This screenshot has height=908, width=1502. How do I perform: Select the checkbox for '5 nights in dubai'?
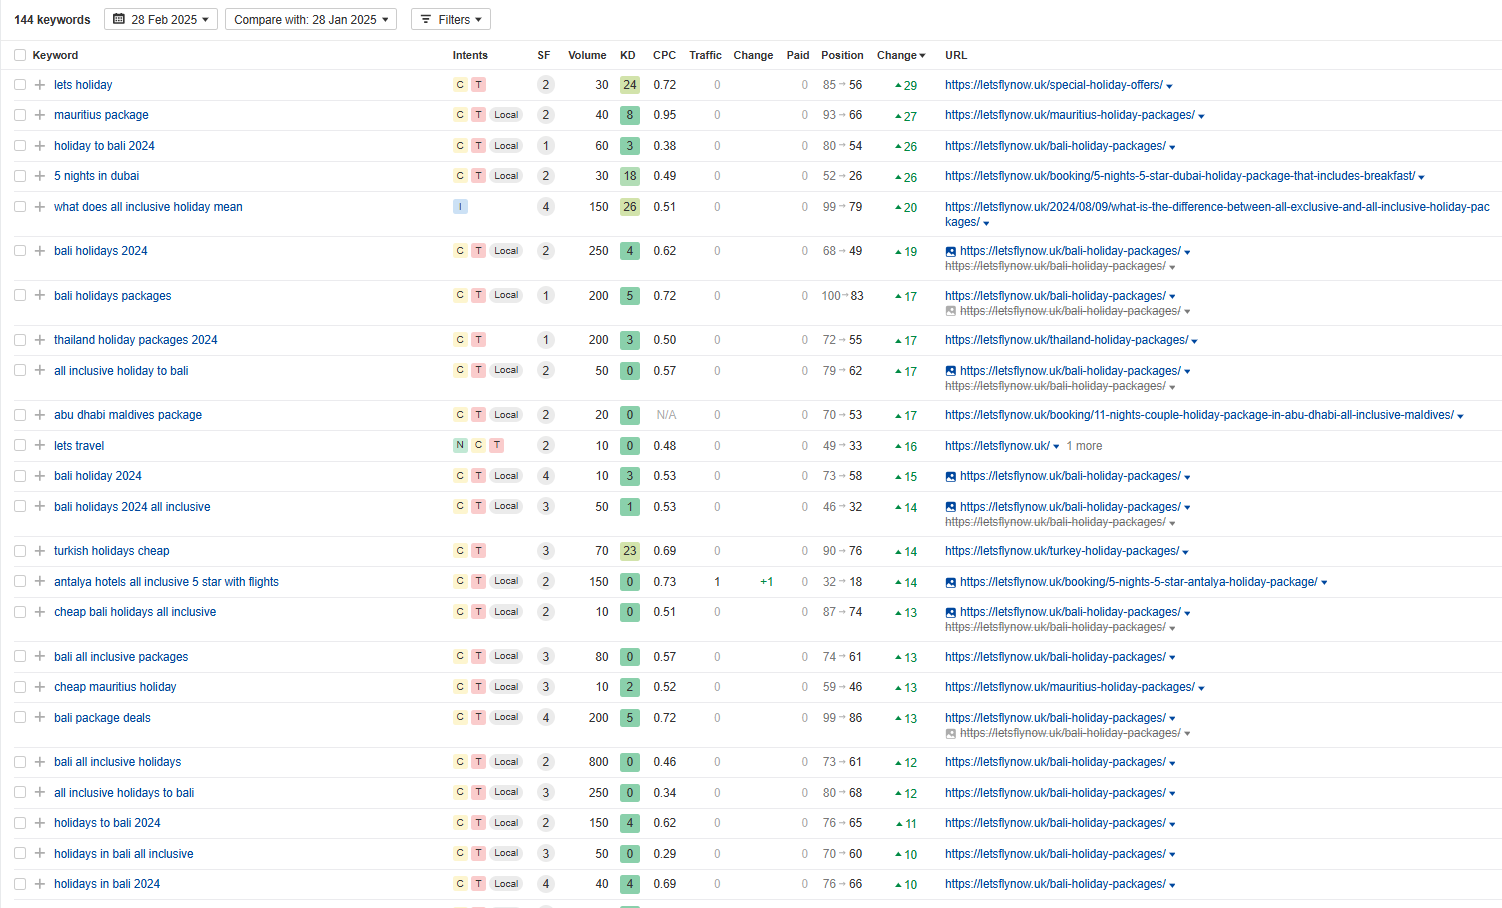(x=20, y=176)
